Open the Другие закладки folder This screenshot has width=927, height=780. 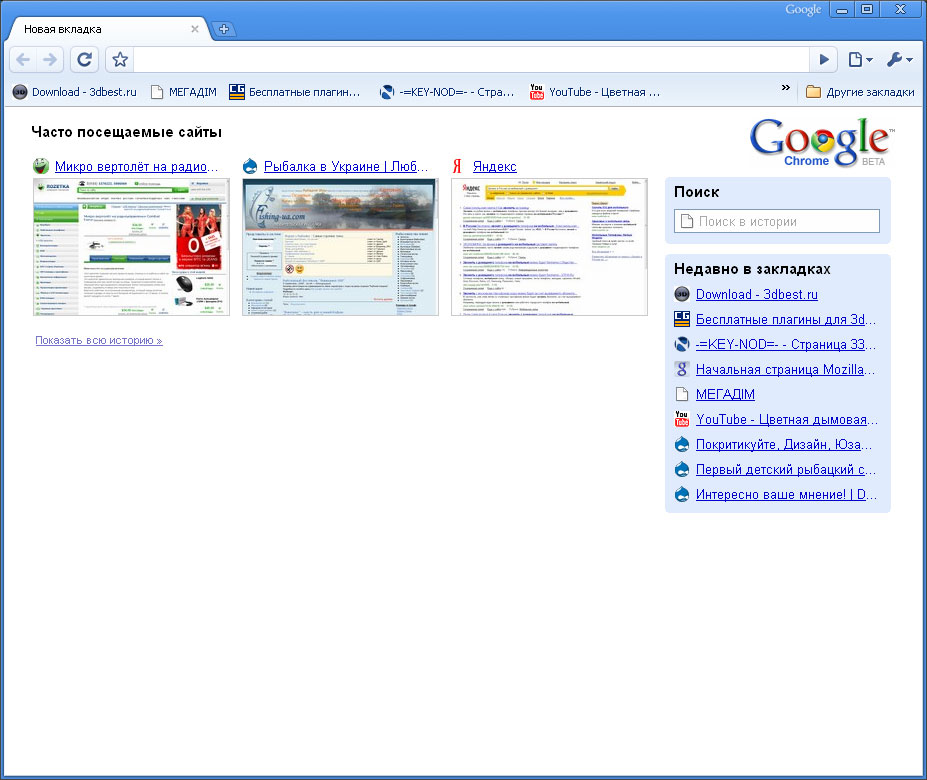pos(860,92)
